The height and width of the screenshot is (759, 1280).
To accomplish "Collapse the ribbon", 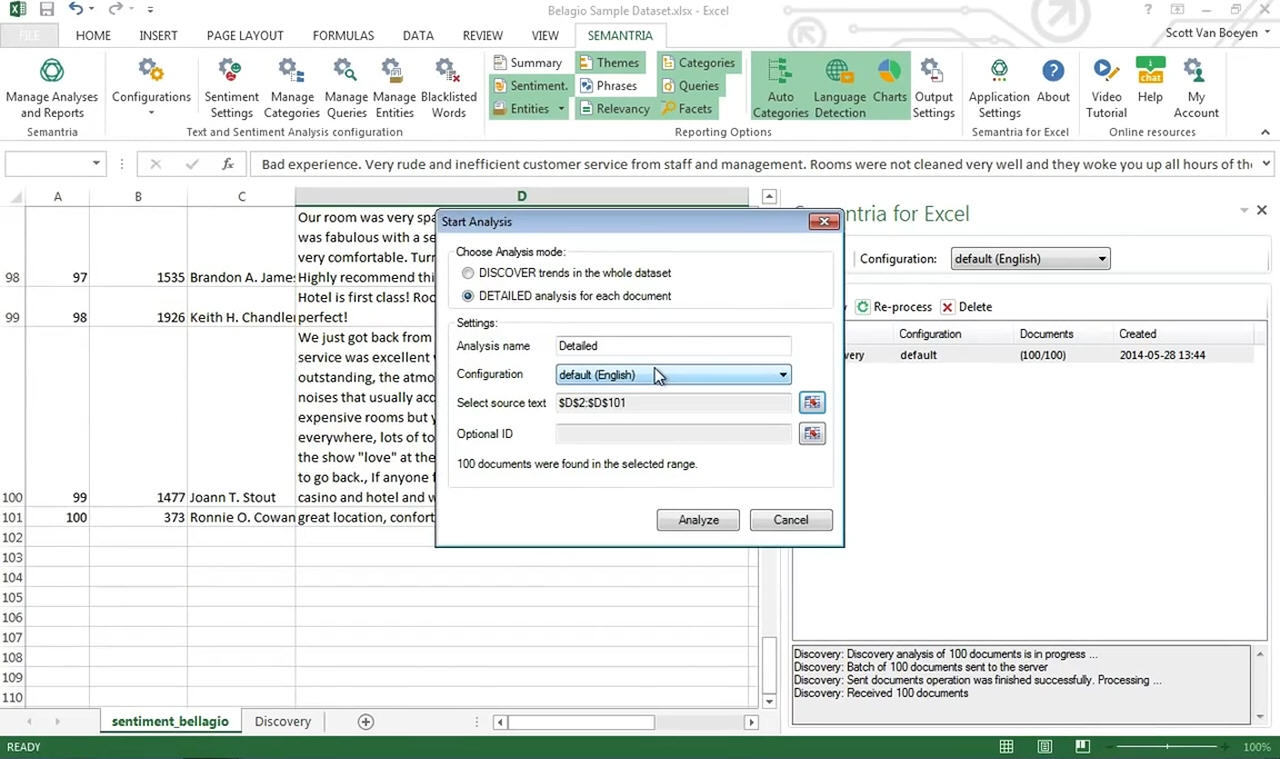I will pos(1265,132).
